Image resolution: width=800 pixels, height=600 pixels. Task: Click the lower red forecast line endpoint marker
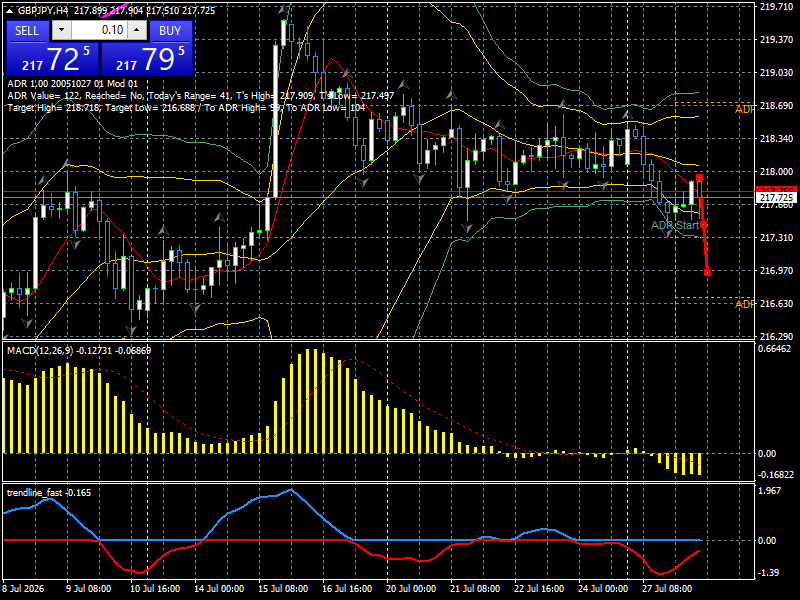[707, 272]
